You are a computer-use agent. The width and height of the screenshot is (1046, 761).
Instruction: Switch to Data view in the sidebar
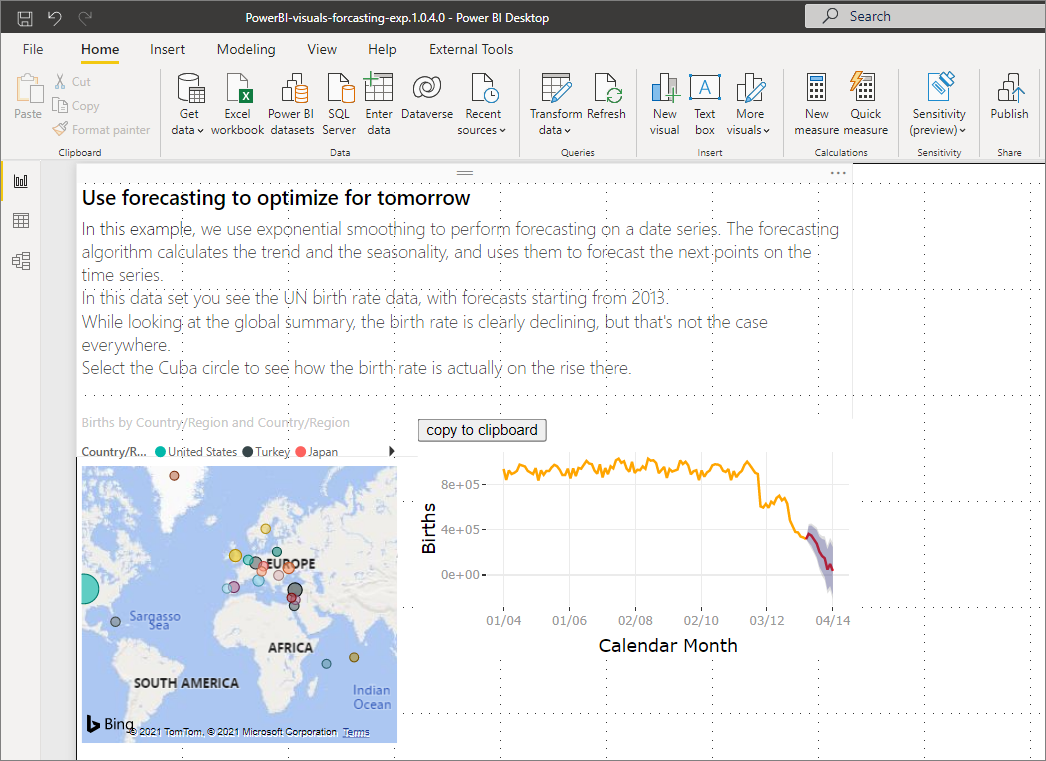point(21,221)
